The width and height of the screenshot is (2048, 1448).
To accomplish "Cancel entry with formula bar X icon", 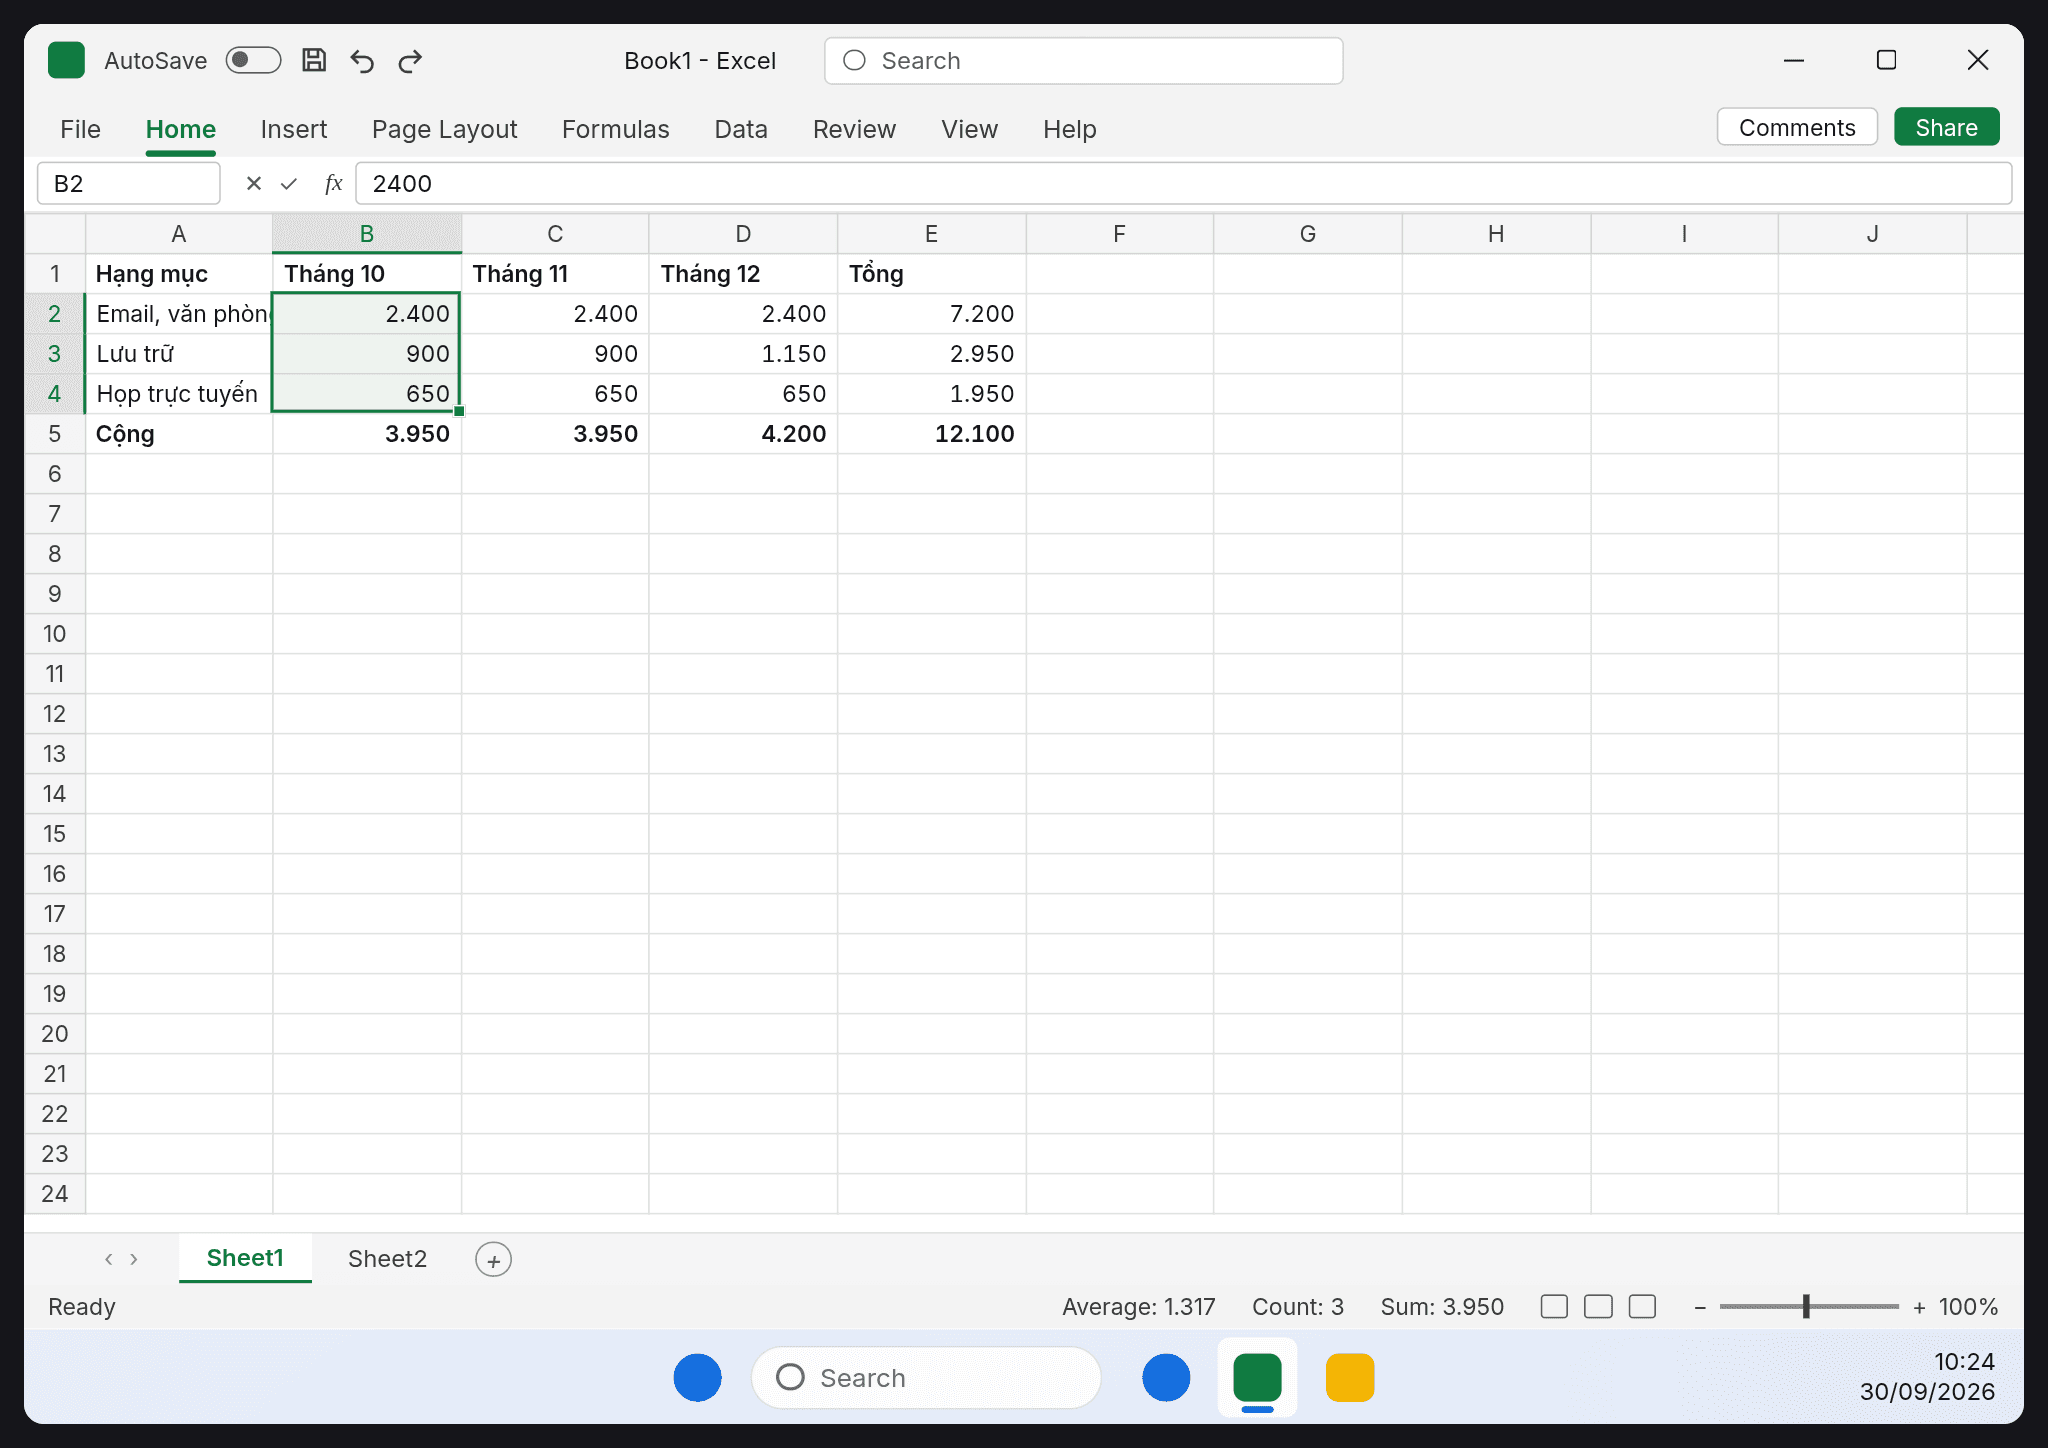I will [254, 183].
